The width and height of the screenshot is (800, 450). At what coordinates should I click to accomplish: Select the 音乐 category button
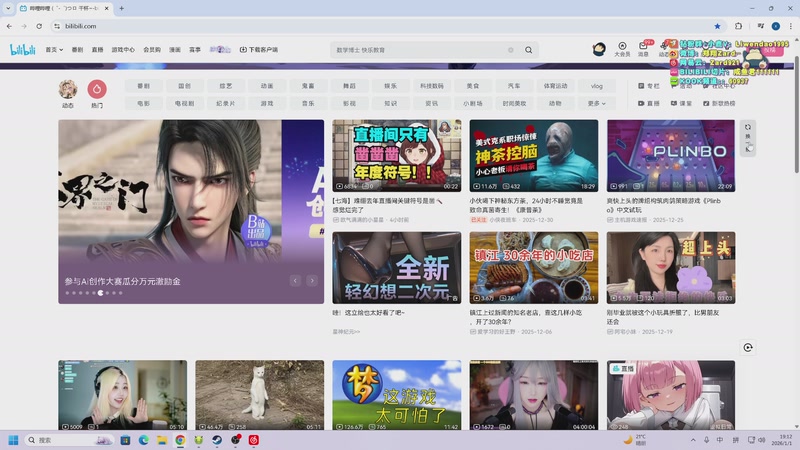308,103
